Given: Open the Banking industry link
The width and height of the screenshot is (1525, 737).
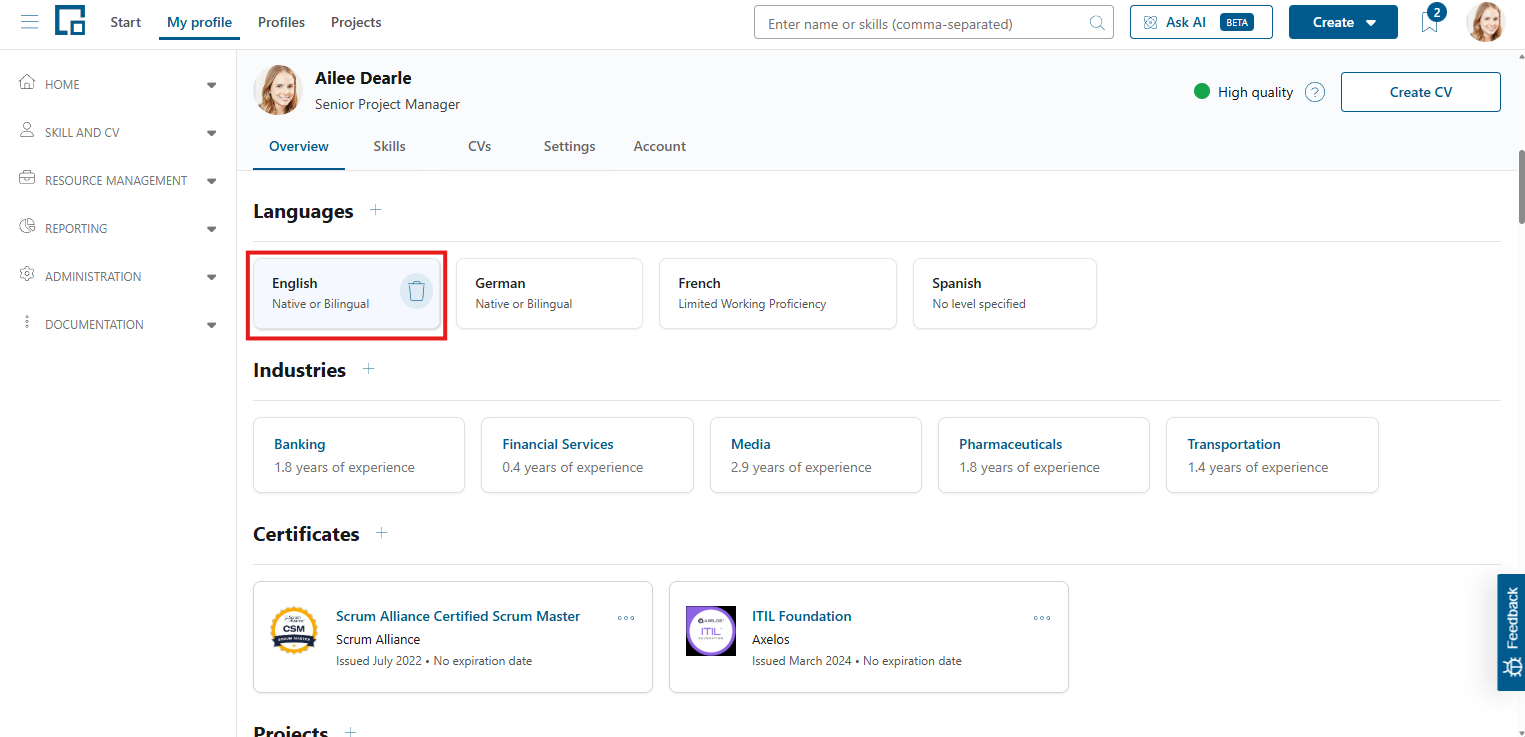Looking at the screenshot, I should coord(299,444).
